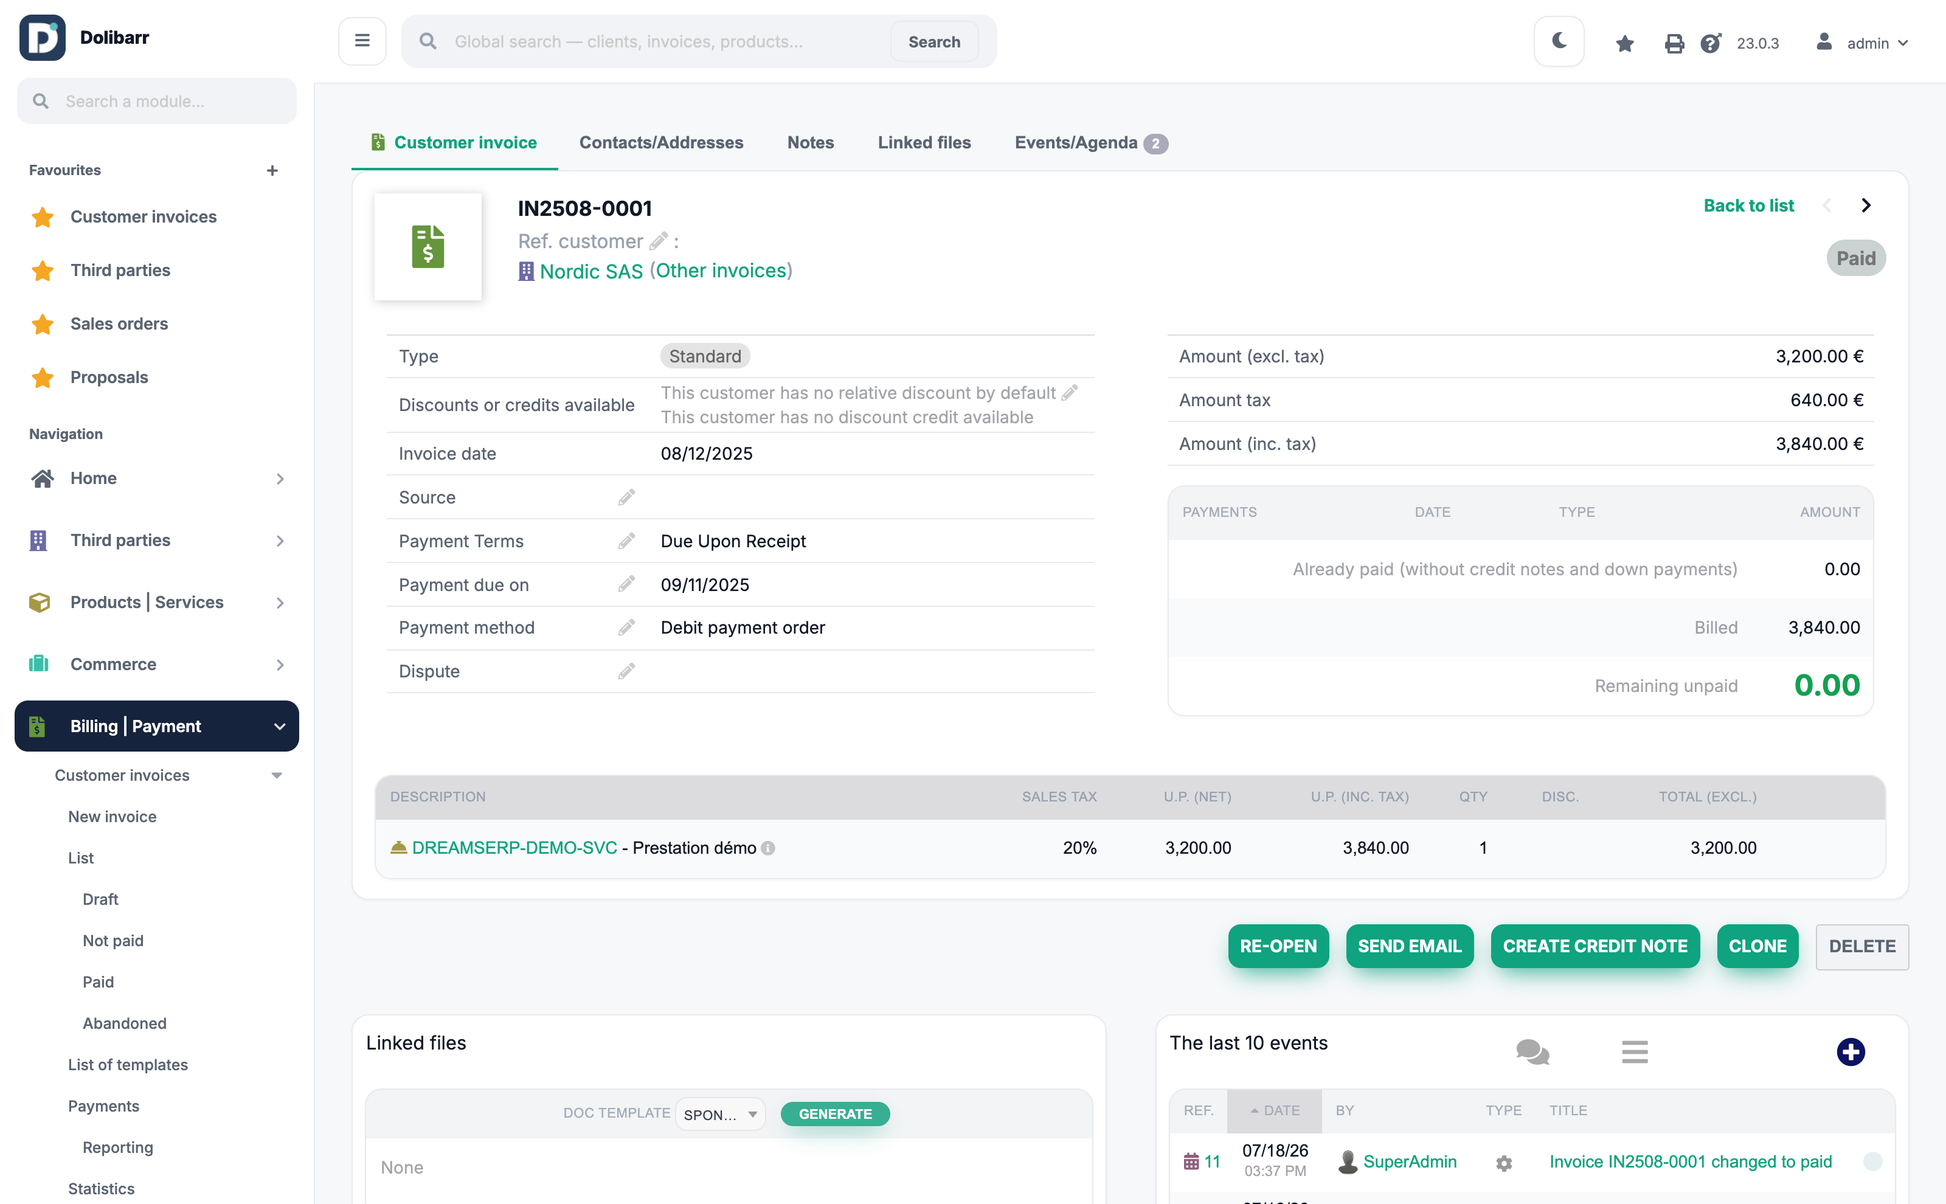Screen dimensions: 1946x1204
Task: Click the Products | Services box icon
Action: pyautogui.click(x=39, y=602)
